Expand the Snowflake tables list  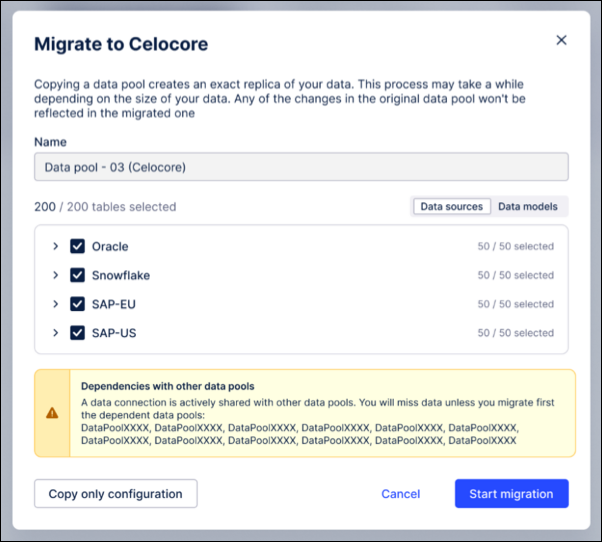point(56,275)
